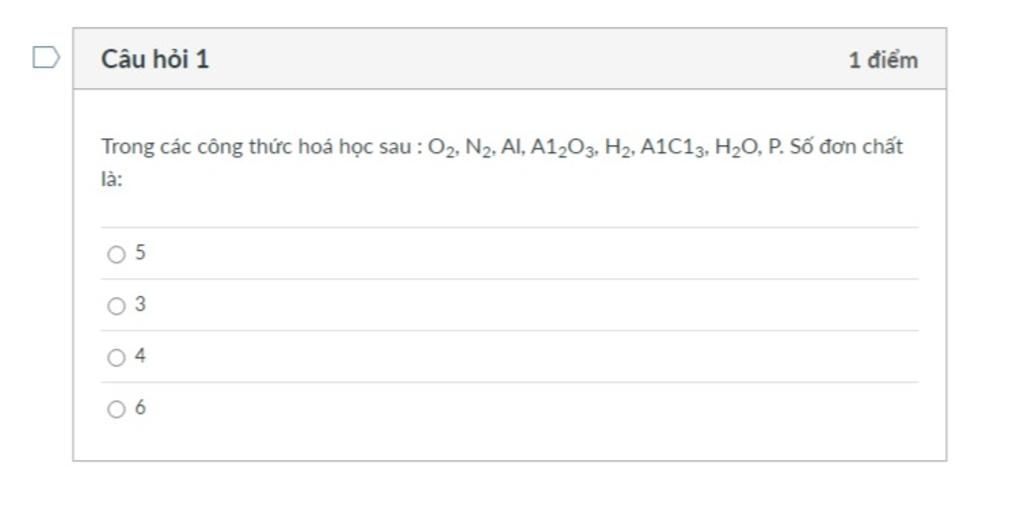Click the number 5 answer label

[140, 252]
